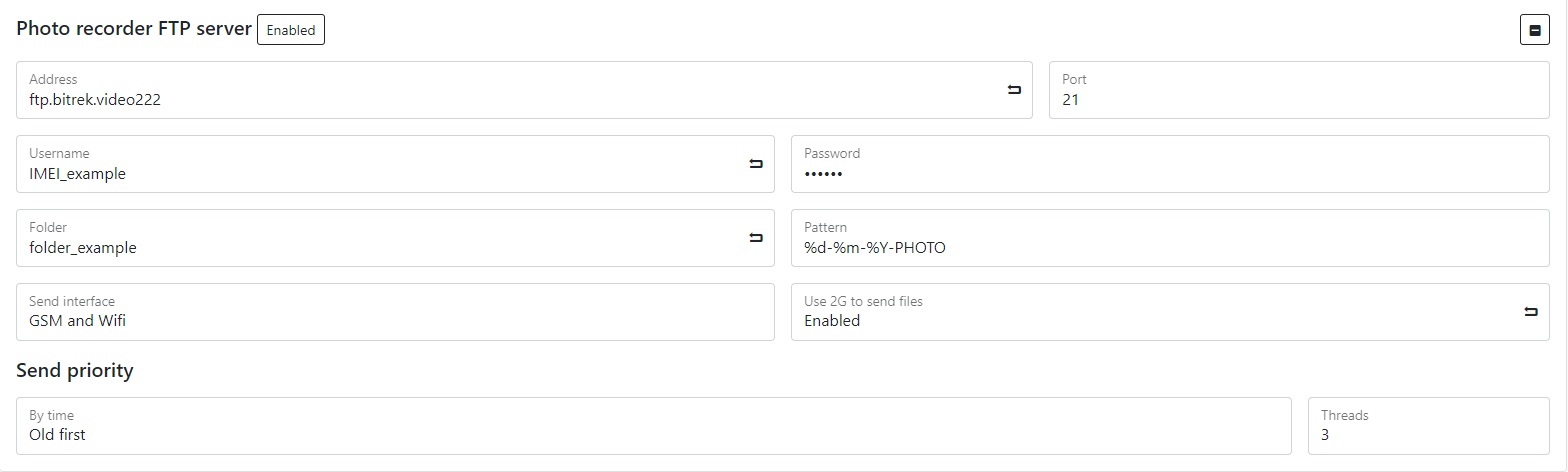
Task: Click the reset icon in Address field
Action: [x=1014, y=90]
